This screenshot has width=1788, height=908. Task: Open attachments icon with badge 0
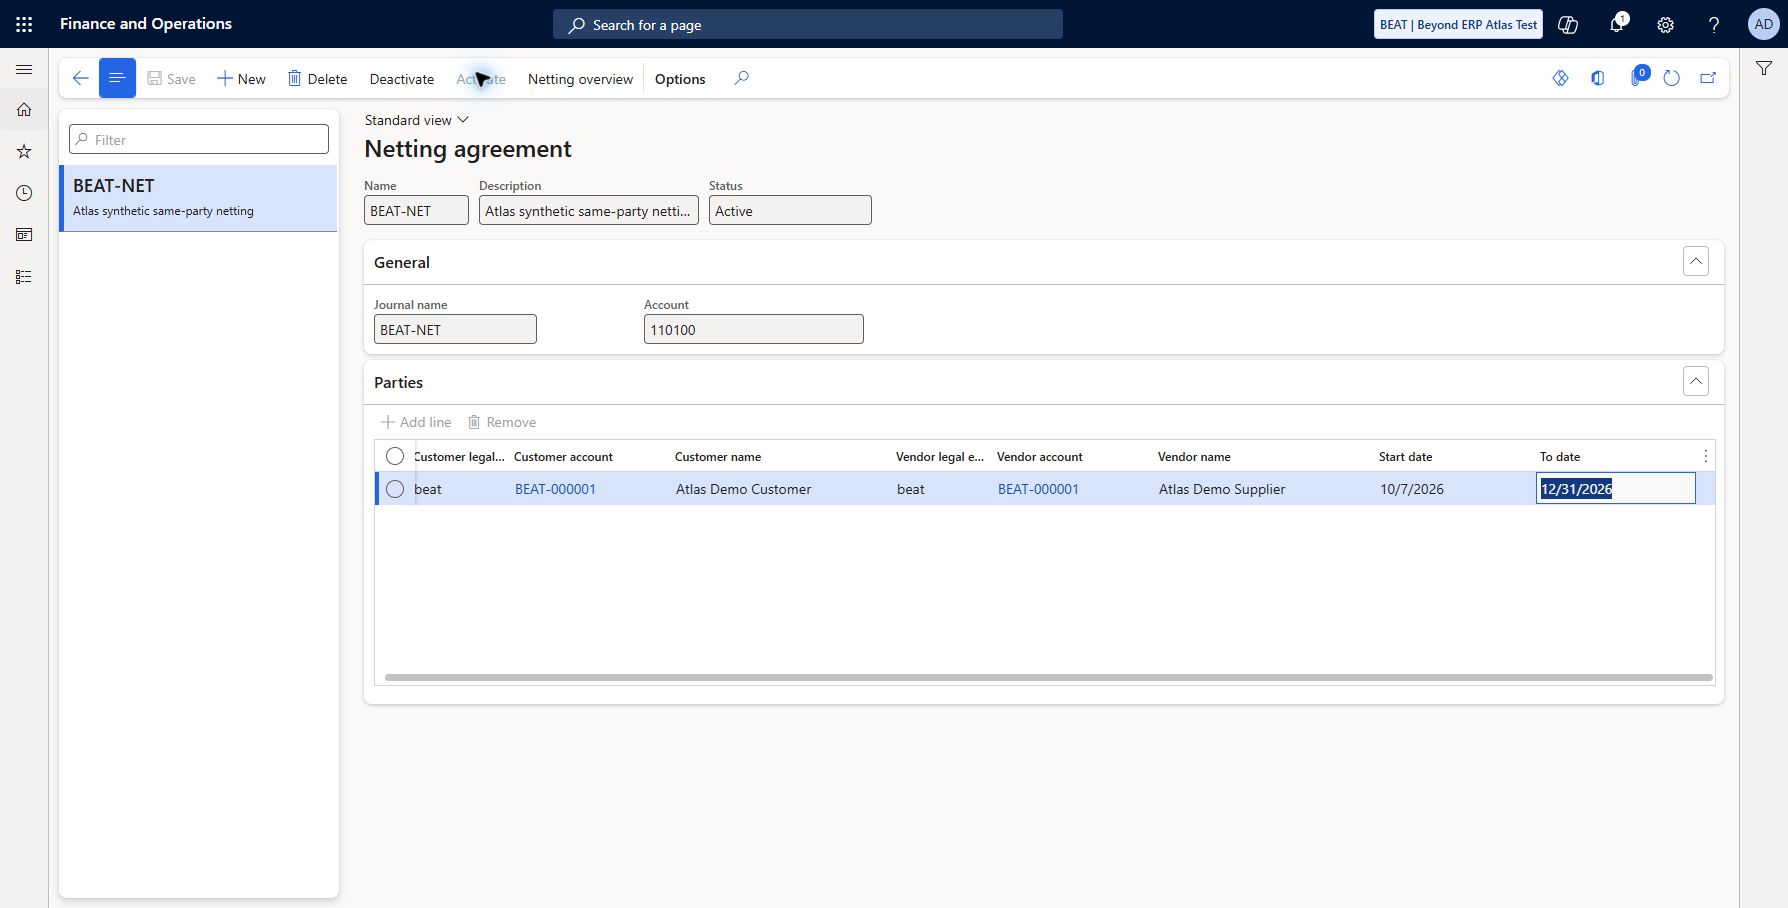(x=1637, y=78)
